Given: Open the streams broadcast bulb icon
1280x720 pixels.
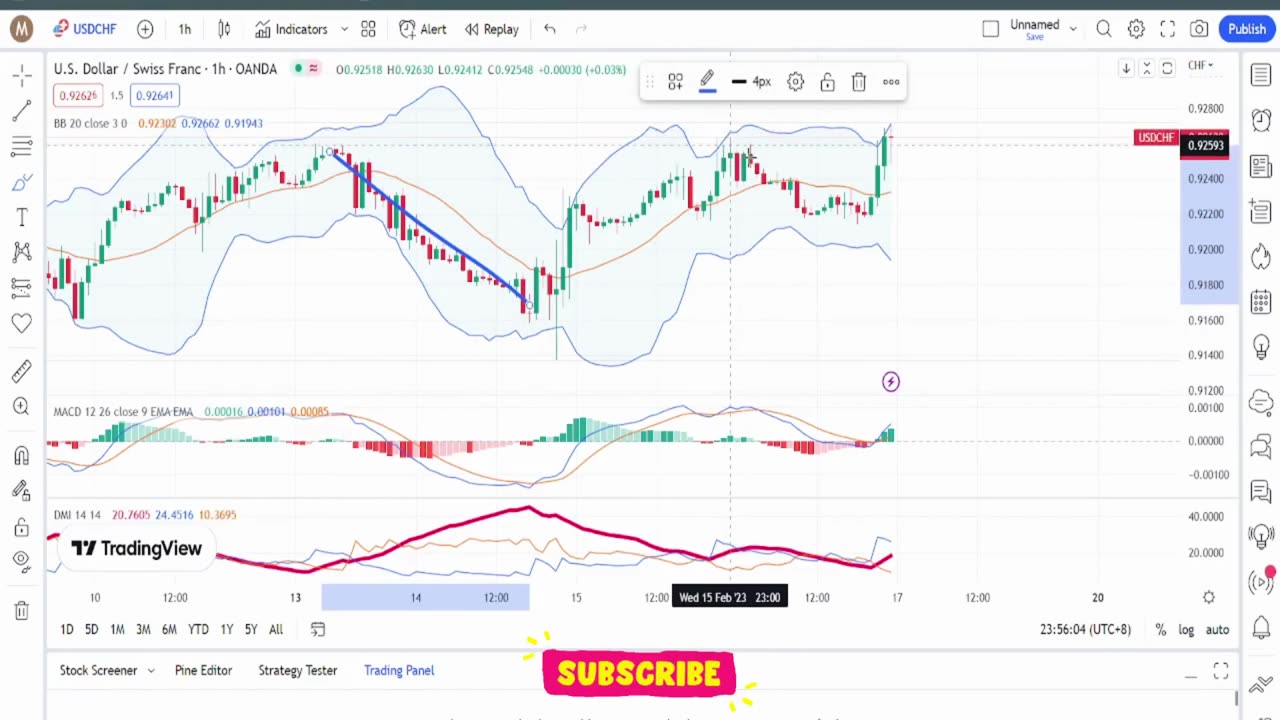Looking at the screenshot, I should pos(1261,535).
